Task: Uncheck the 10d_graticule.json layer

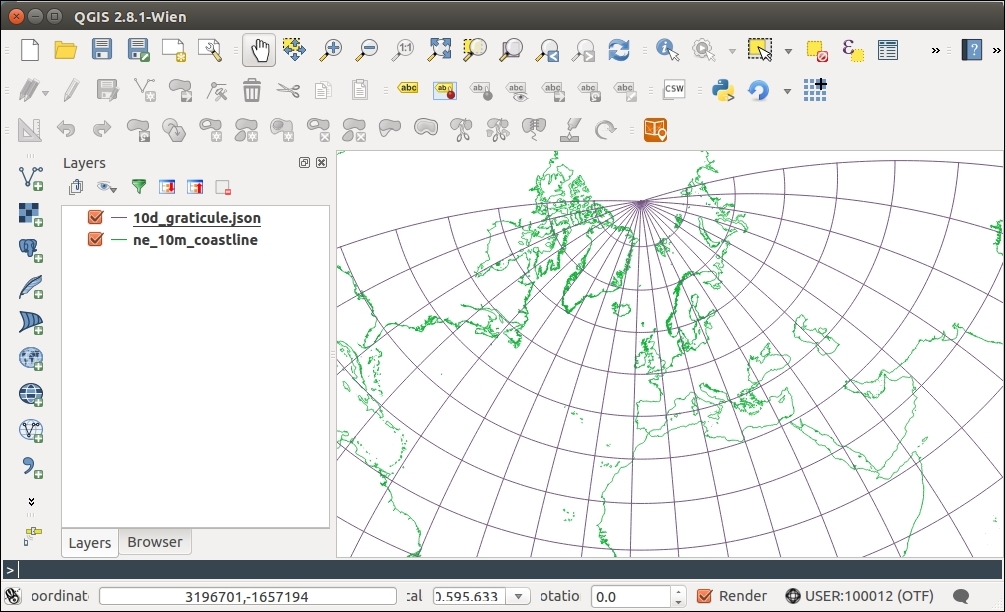Action: 96,217
